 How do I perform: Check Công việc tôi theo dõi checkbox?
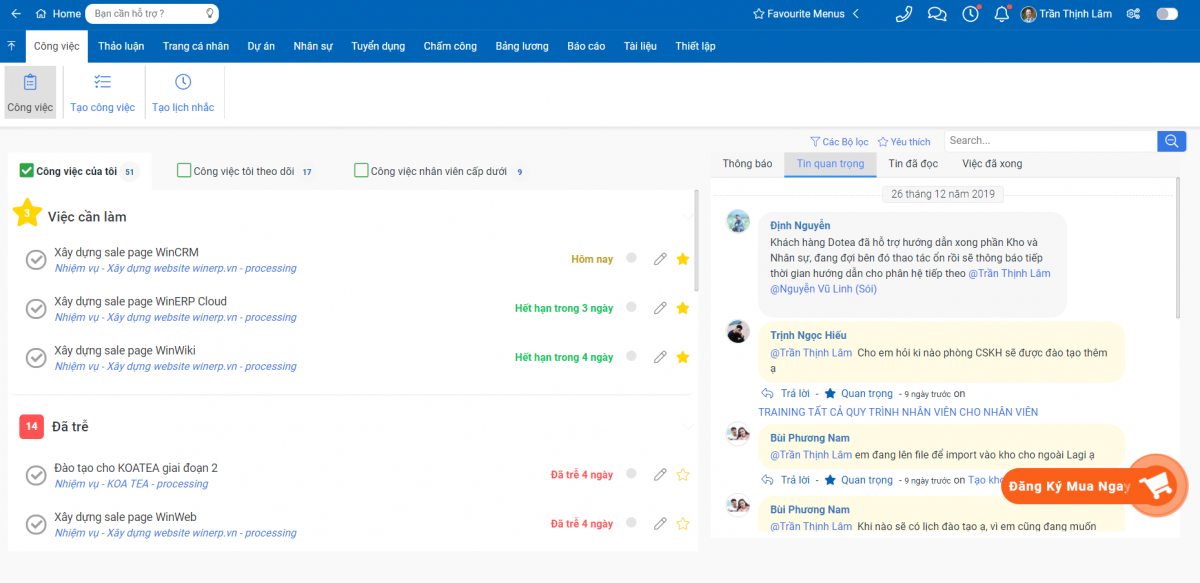(184, 171)
